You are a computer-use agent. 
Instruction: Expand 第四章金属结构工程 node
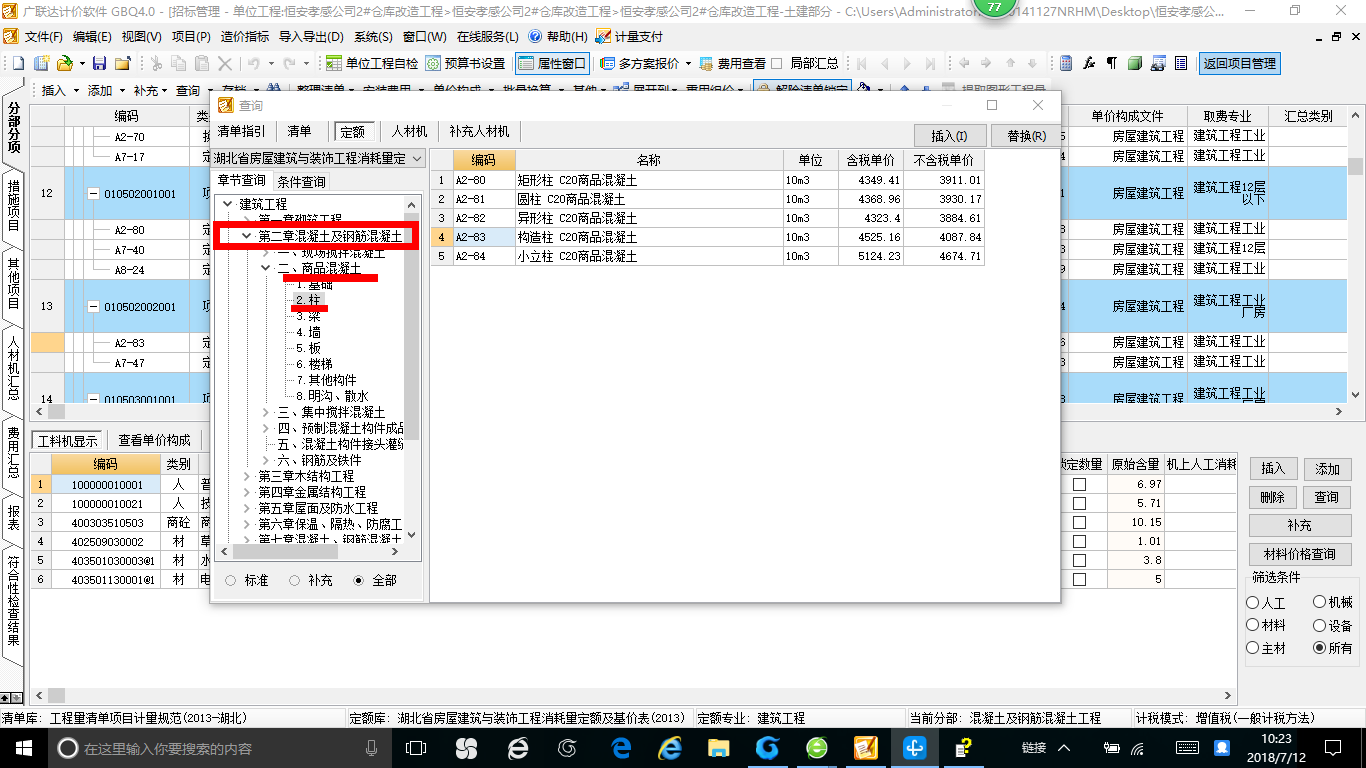coord(247,492)
